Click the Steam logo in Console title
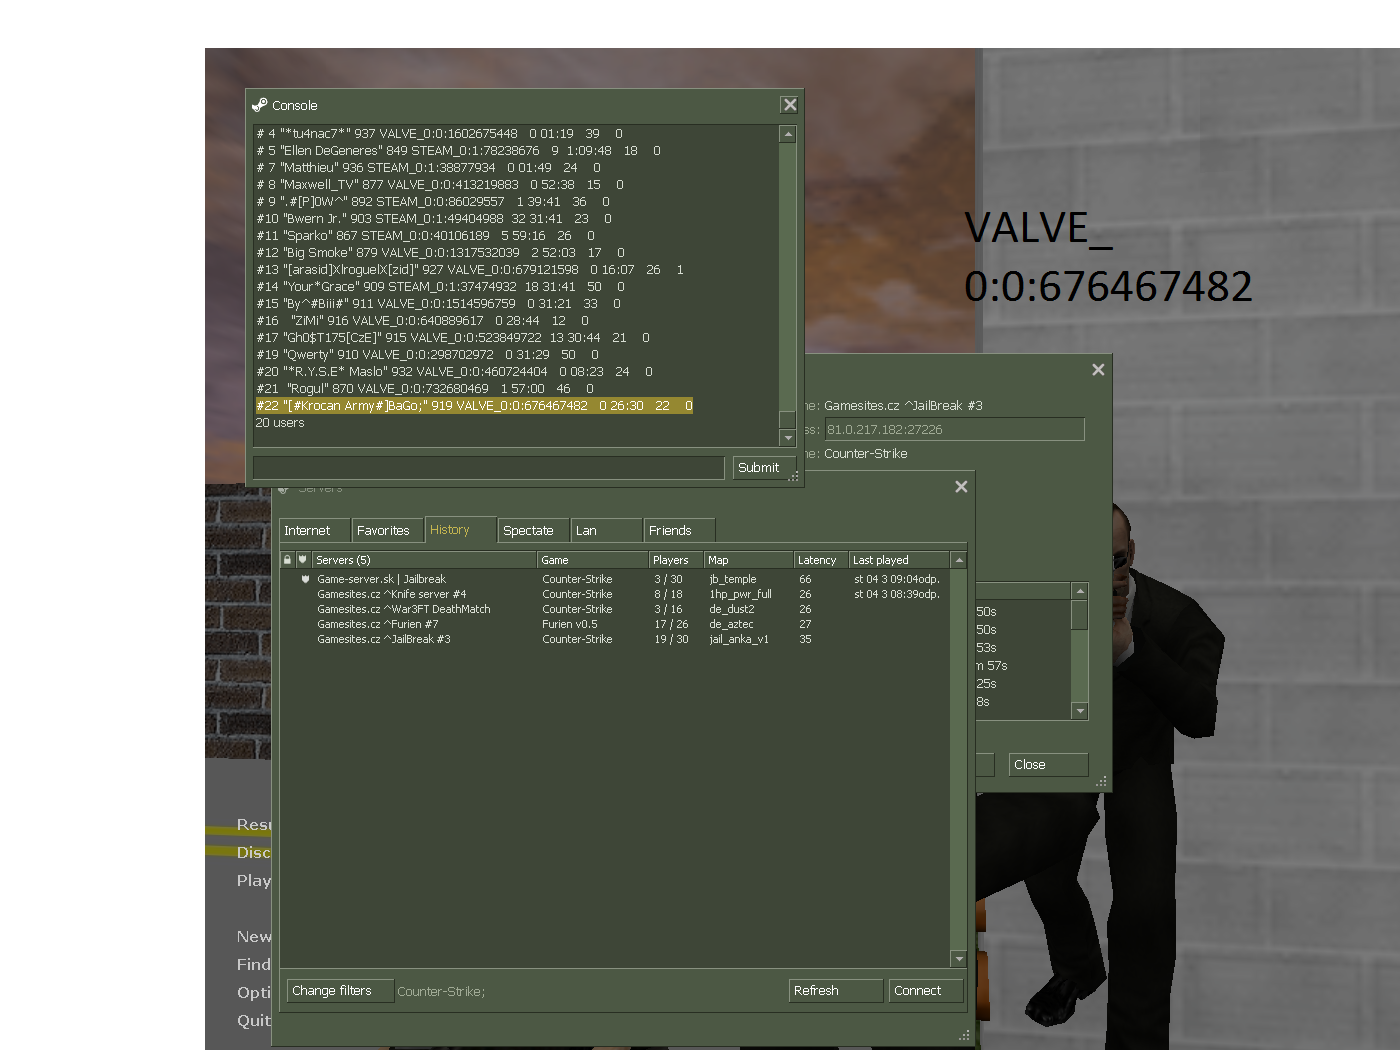This screenshot has height=1050, width=1400. tap(260, 105)
